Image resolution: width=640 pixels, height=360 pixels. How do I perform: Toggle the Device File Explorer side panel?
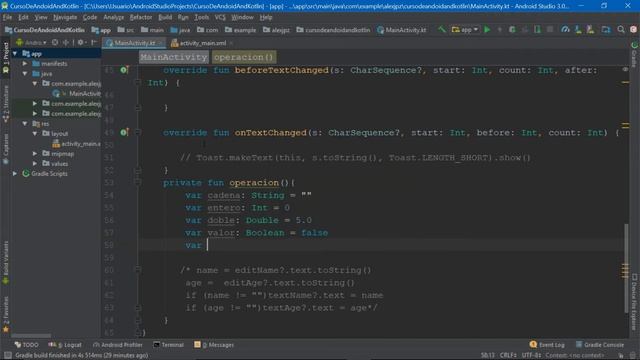(634, 301)
